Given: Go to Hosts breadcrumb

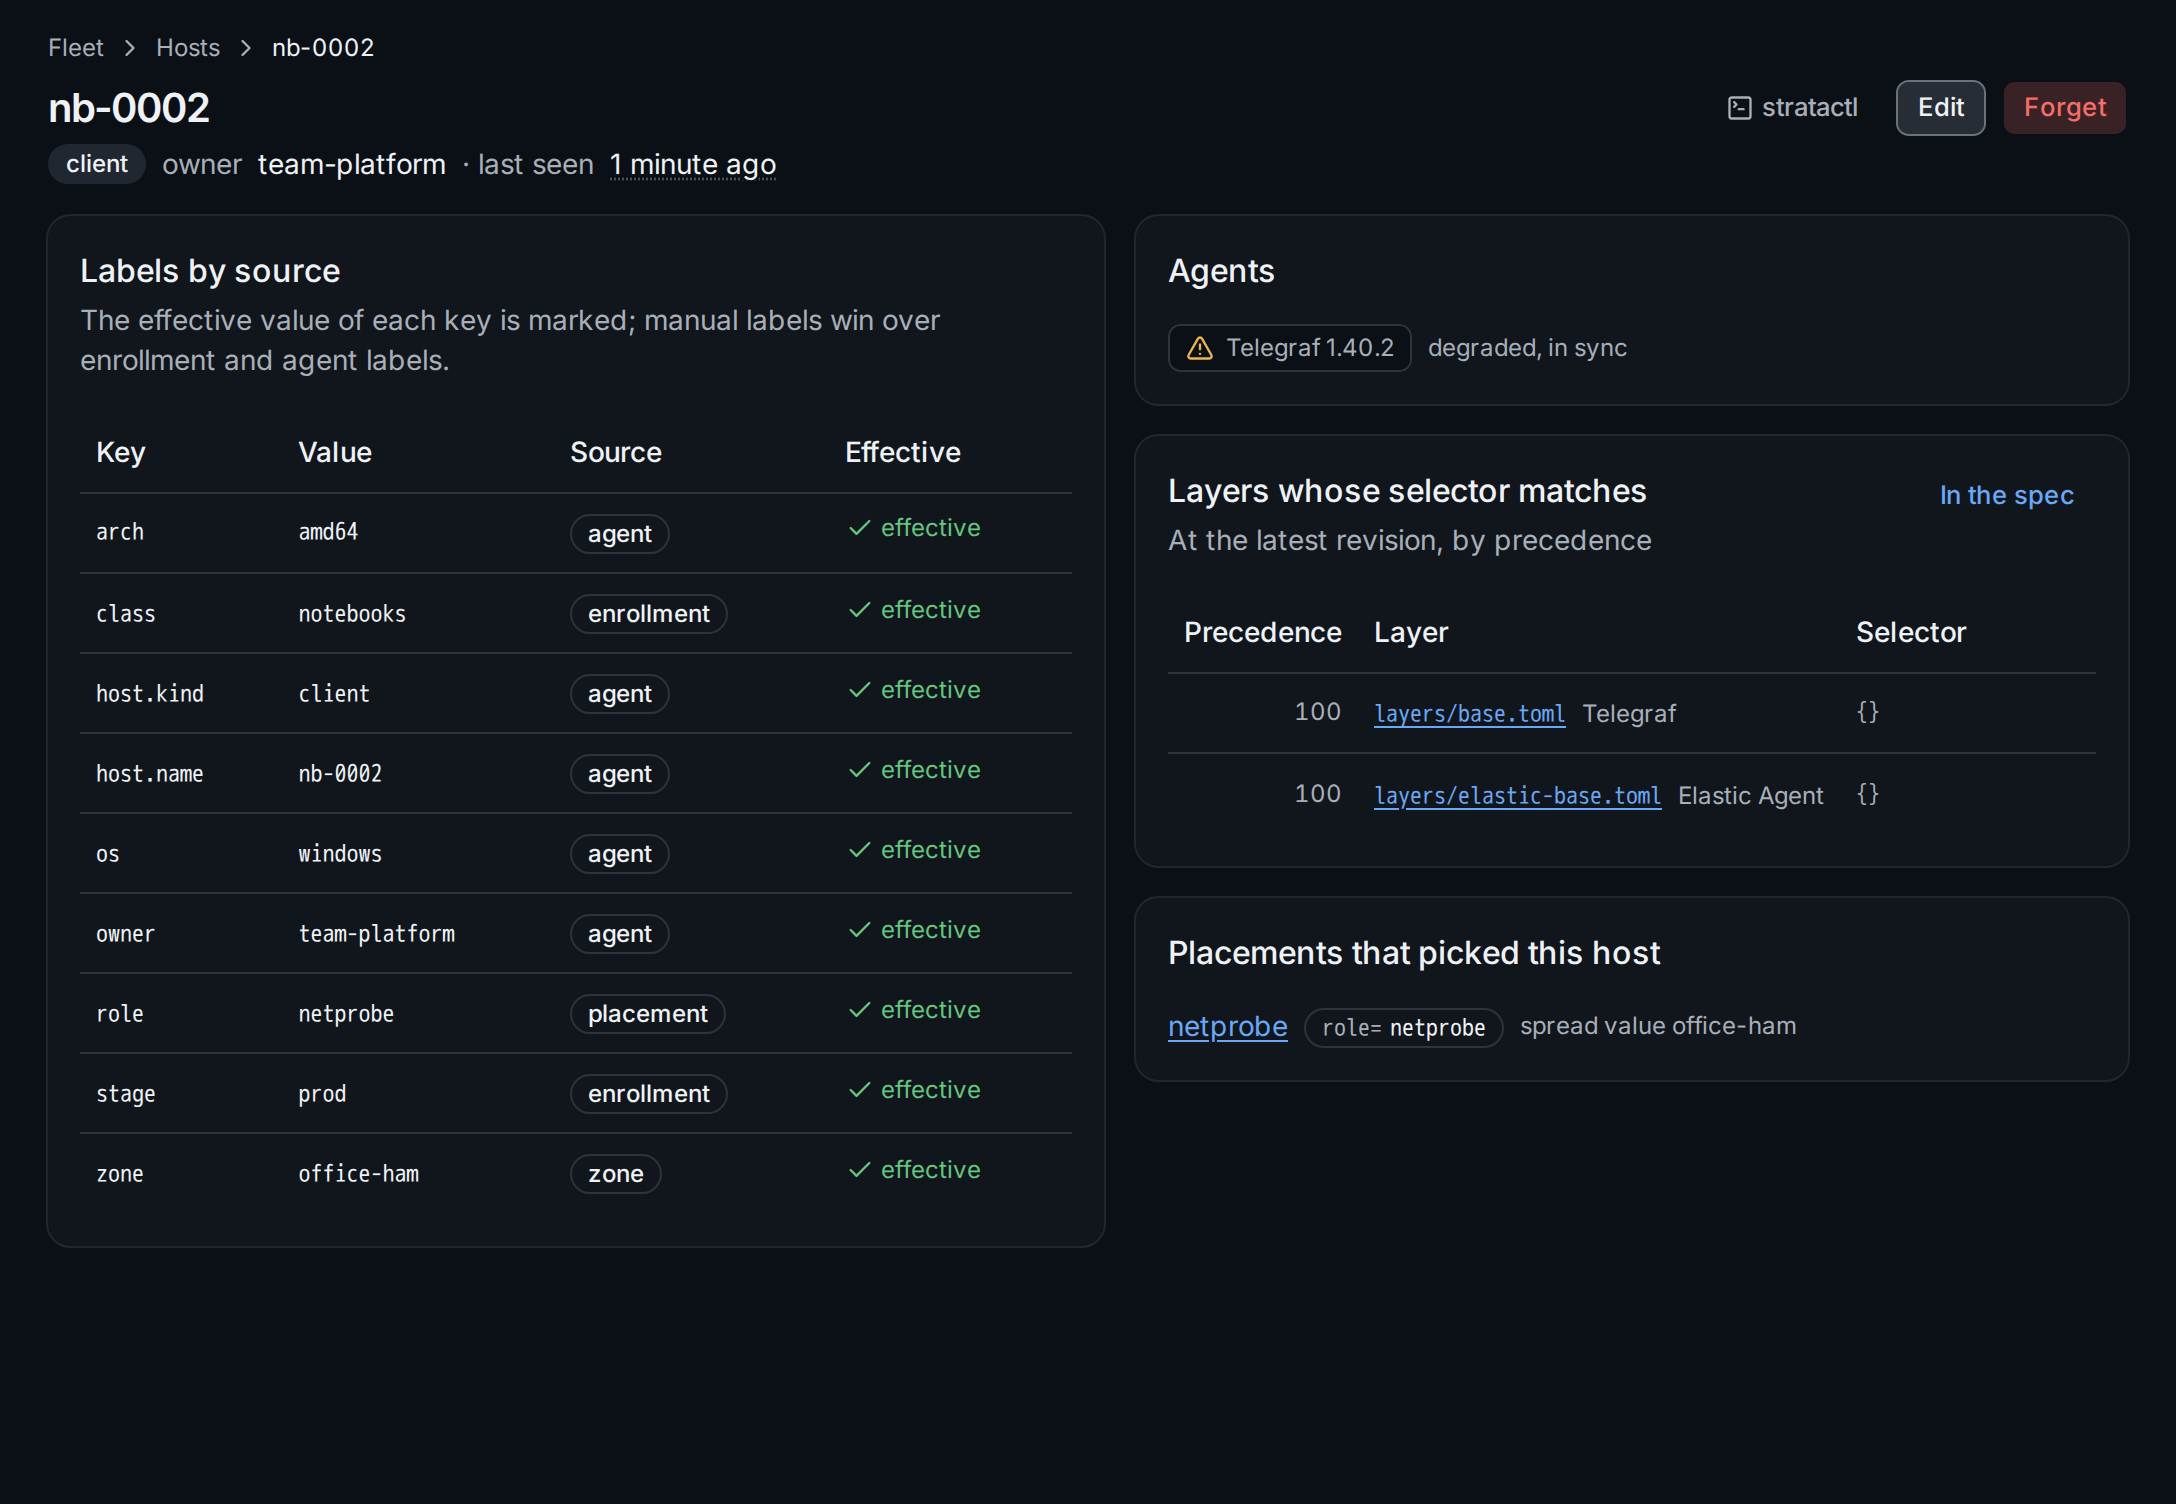Looking at the screenshot, I should pos(188,48).
